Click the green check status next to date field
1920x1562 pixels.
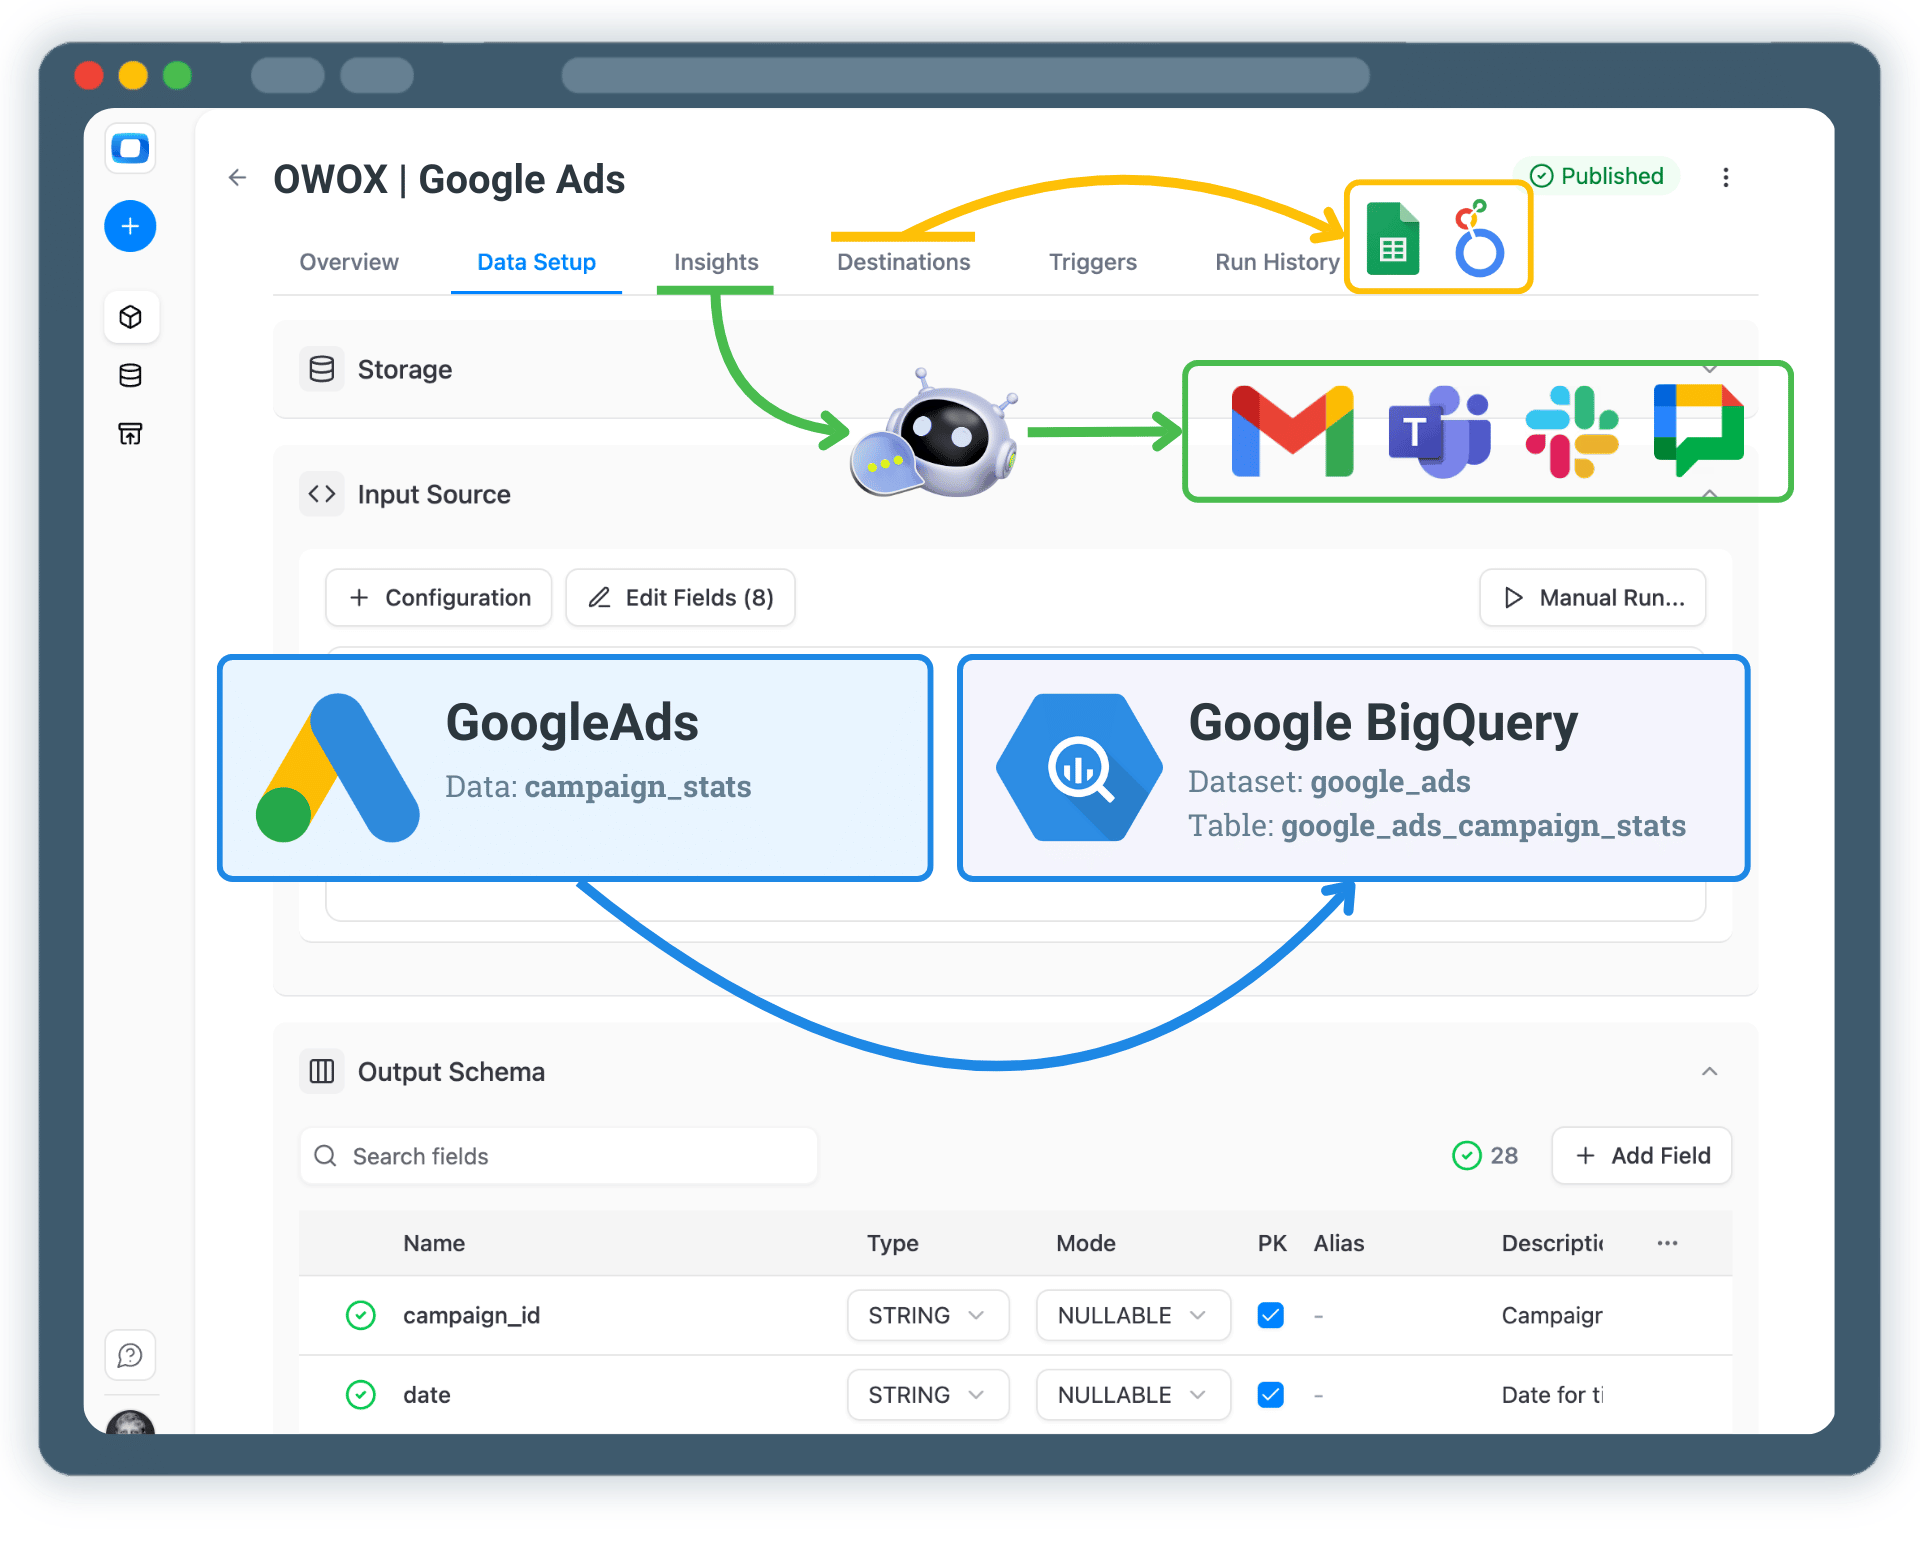(x=360, y=1394)
